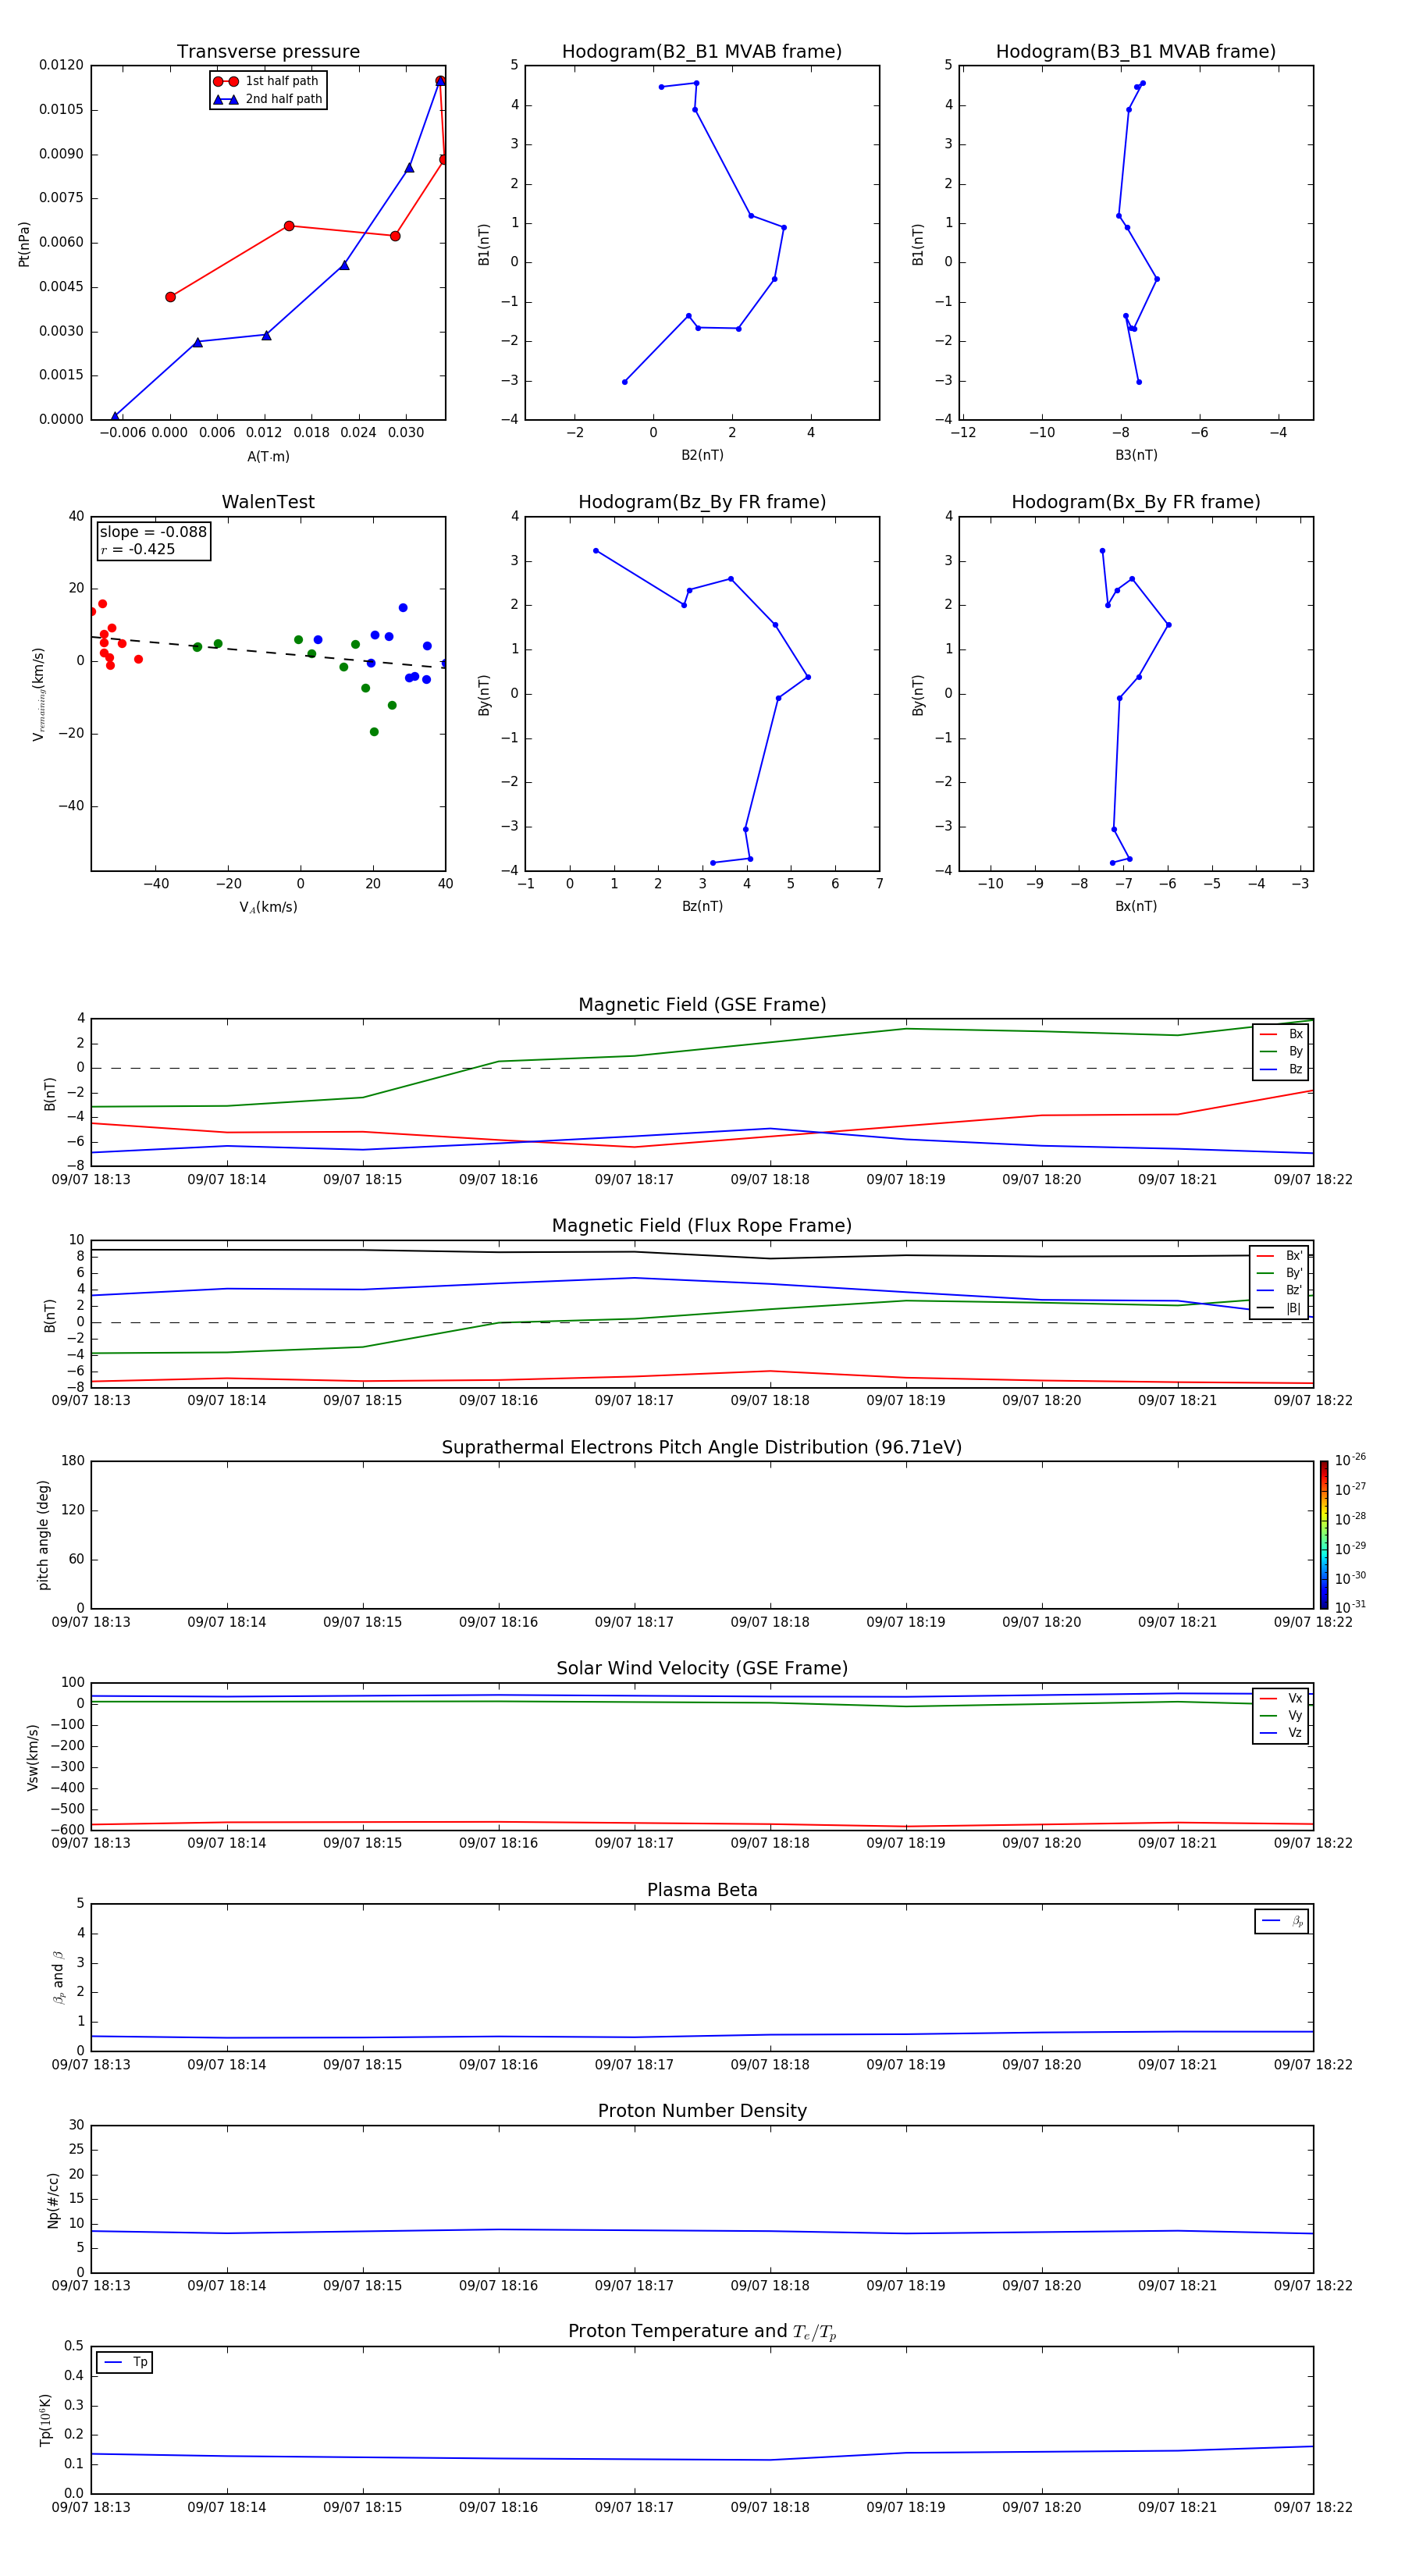Click the pitch angle colorbar
The width and height of the screenshot is (1405, 2576).
coord(1324,1535)
